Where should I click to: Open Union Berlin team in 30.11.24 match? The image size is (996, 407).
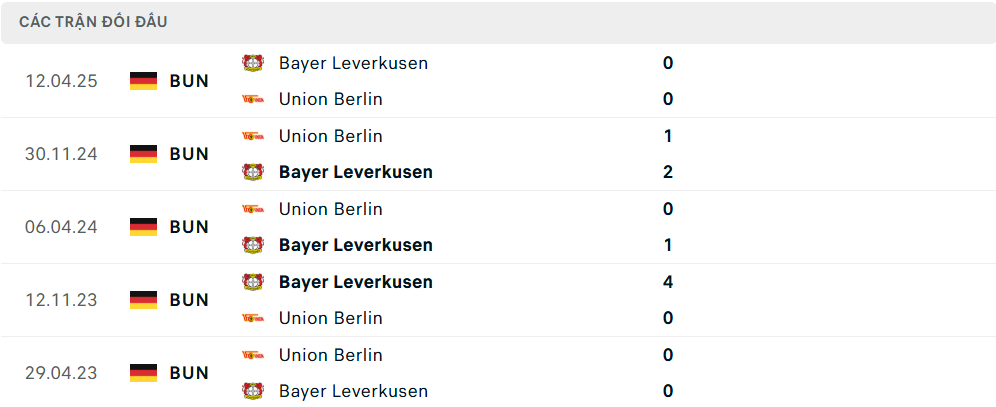330,136
